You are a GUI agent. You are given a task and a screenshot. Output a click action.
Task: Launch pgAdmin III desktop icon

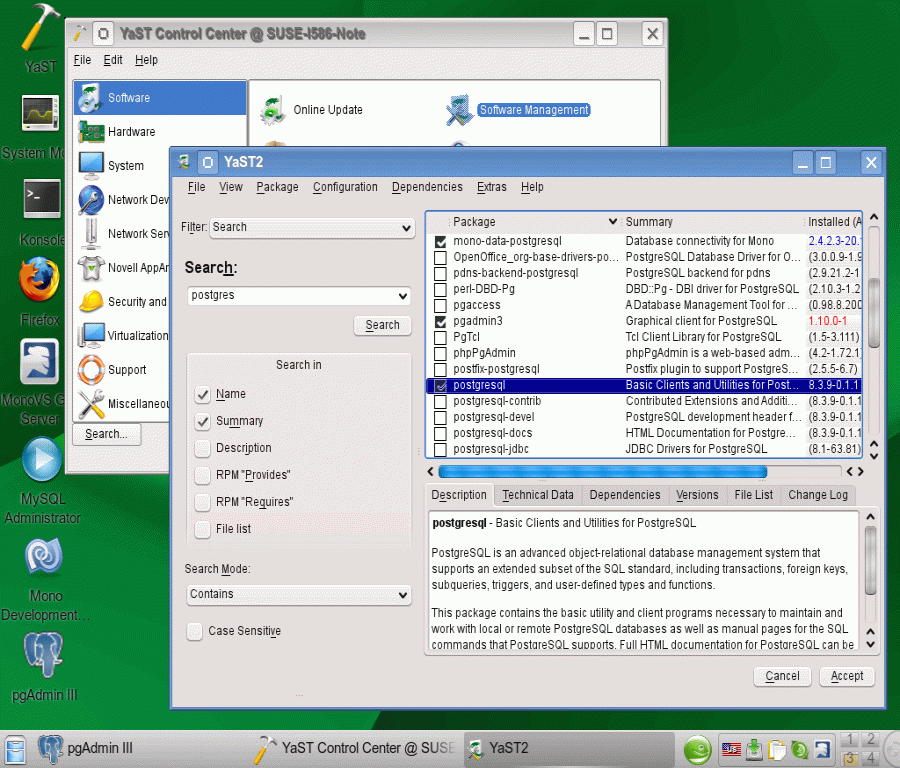43,654
